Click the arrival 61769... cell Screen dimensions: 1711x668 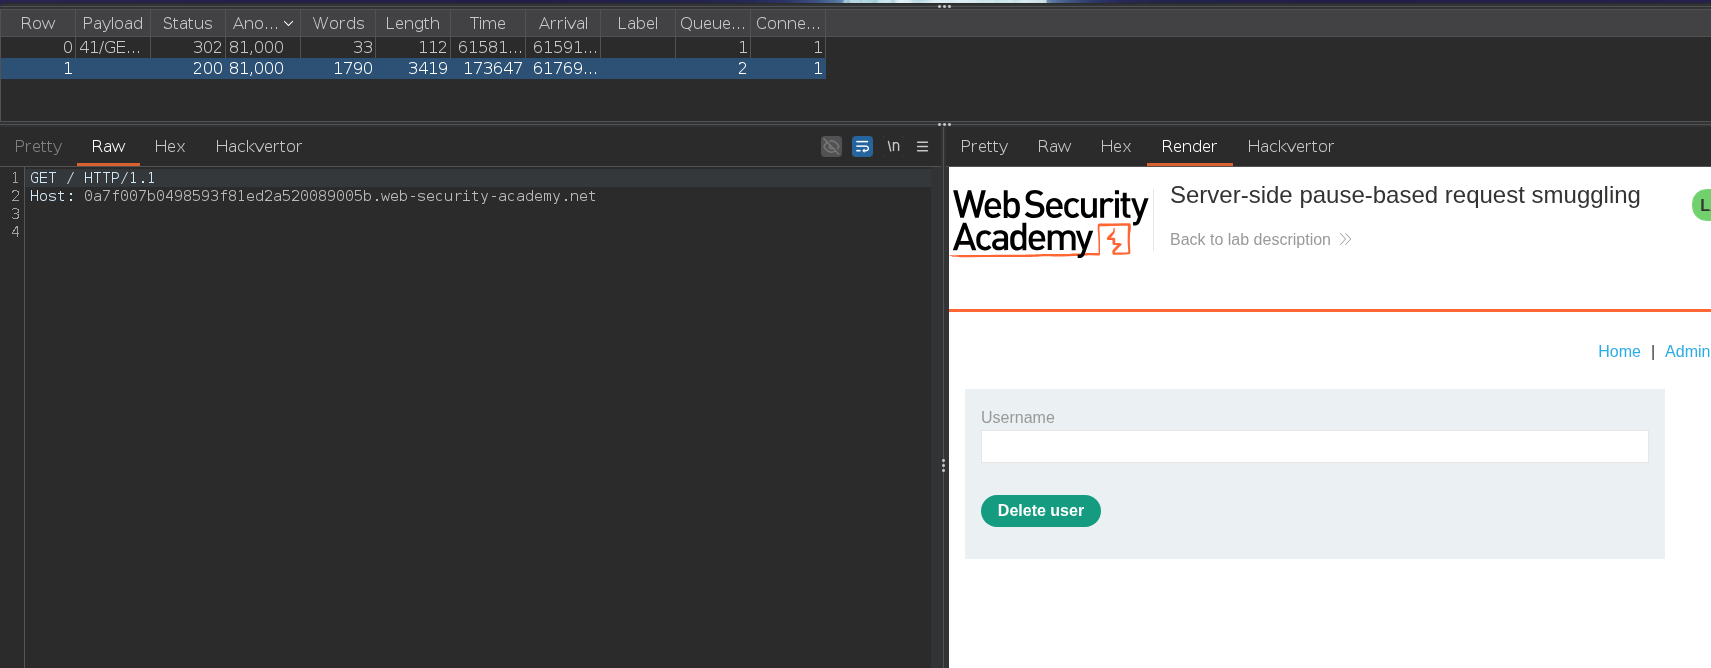point(563,68)
